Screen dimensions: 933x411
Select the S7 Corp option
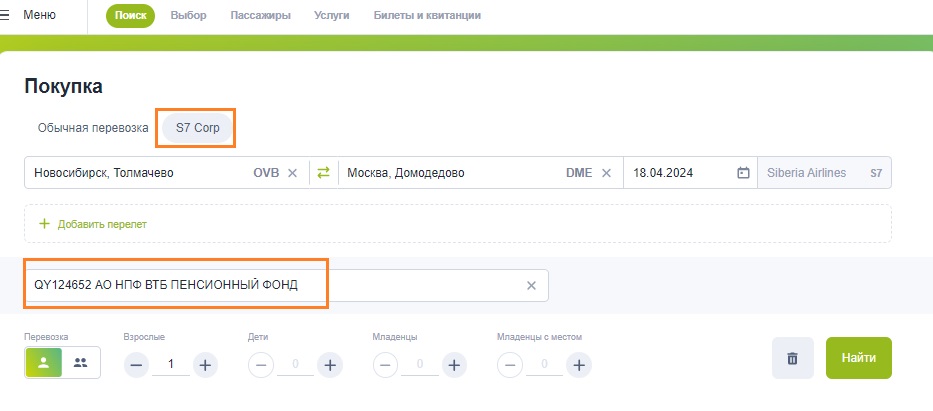tap(198, 128)
